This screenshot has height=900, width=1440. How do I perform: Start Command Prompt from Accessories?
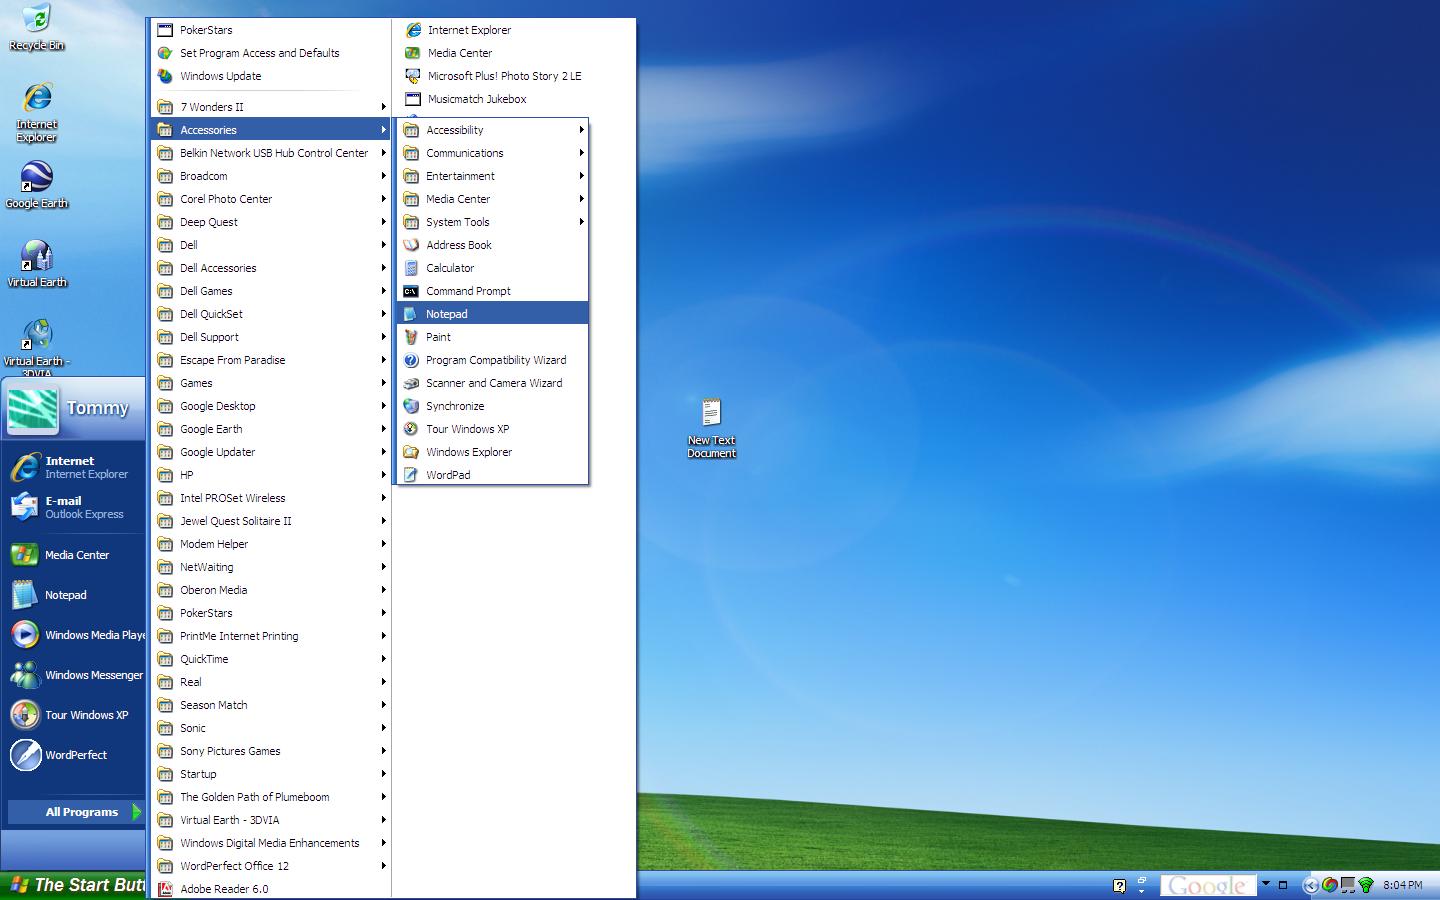(x=493, y=291)
